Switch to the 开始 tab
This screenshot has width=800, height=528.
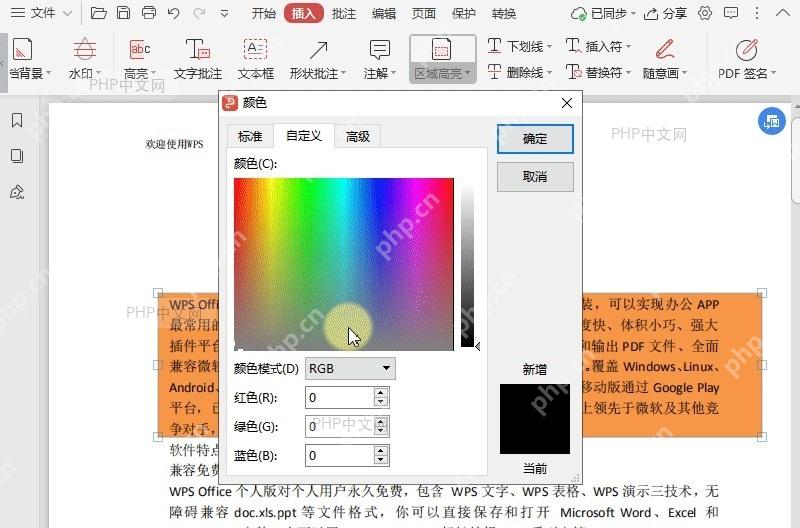pyautogui.click(x=264, y=13)
